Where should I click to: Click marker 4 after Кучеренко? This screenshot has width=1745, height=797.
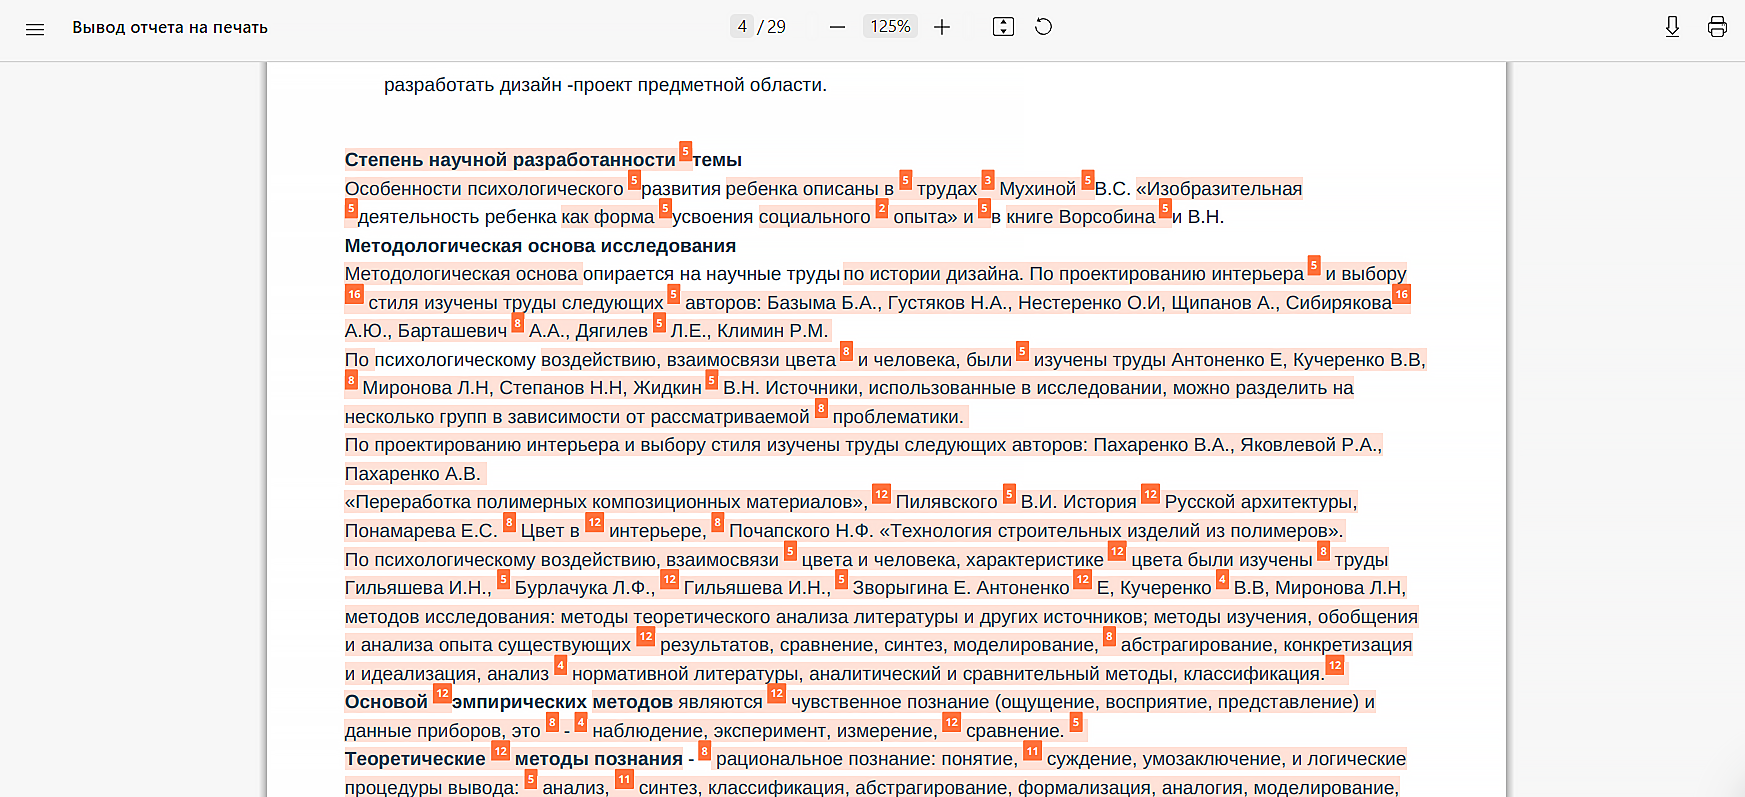coord(1222,579)
